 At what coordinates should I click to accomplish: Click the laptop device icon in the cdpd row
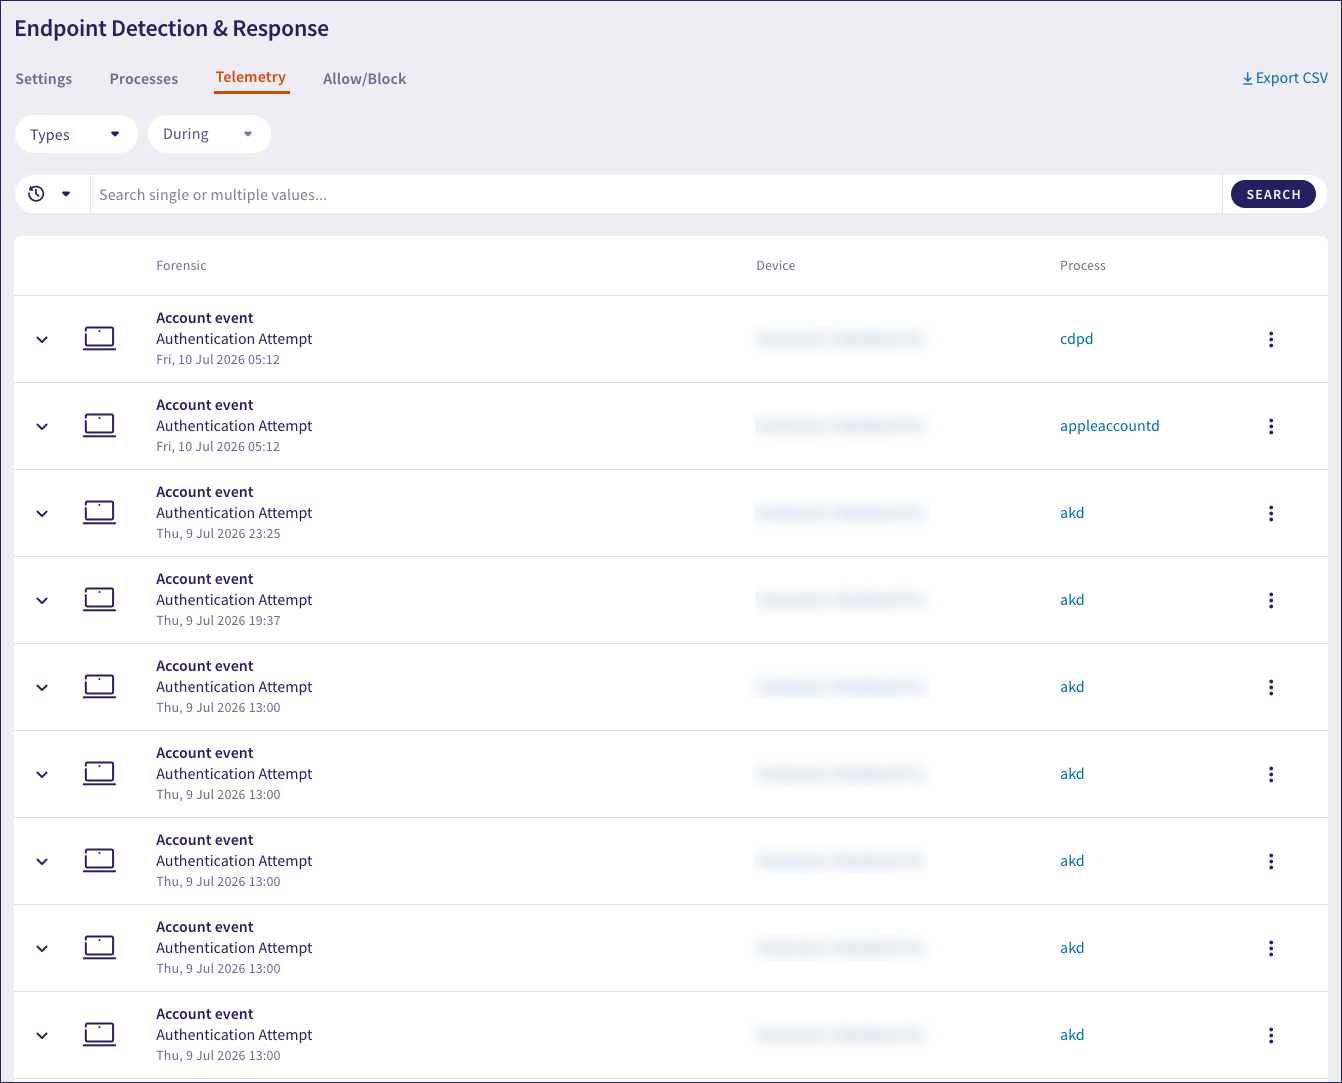coord(99,338)
